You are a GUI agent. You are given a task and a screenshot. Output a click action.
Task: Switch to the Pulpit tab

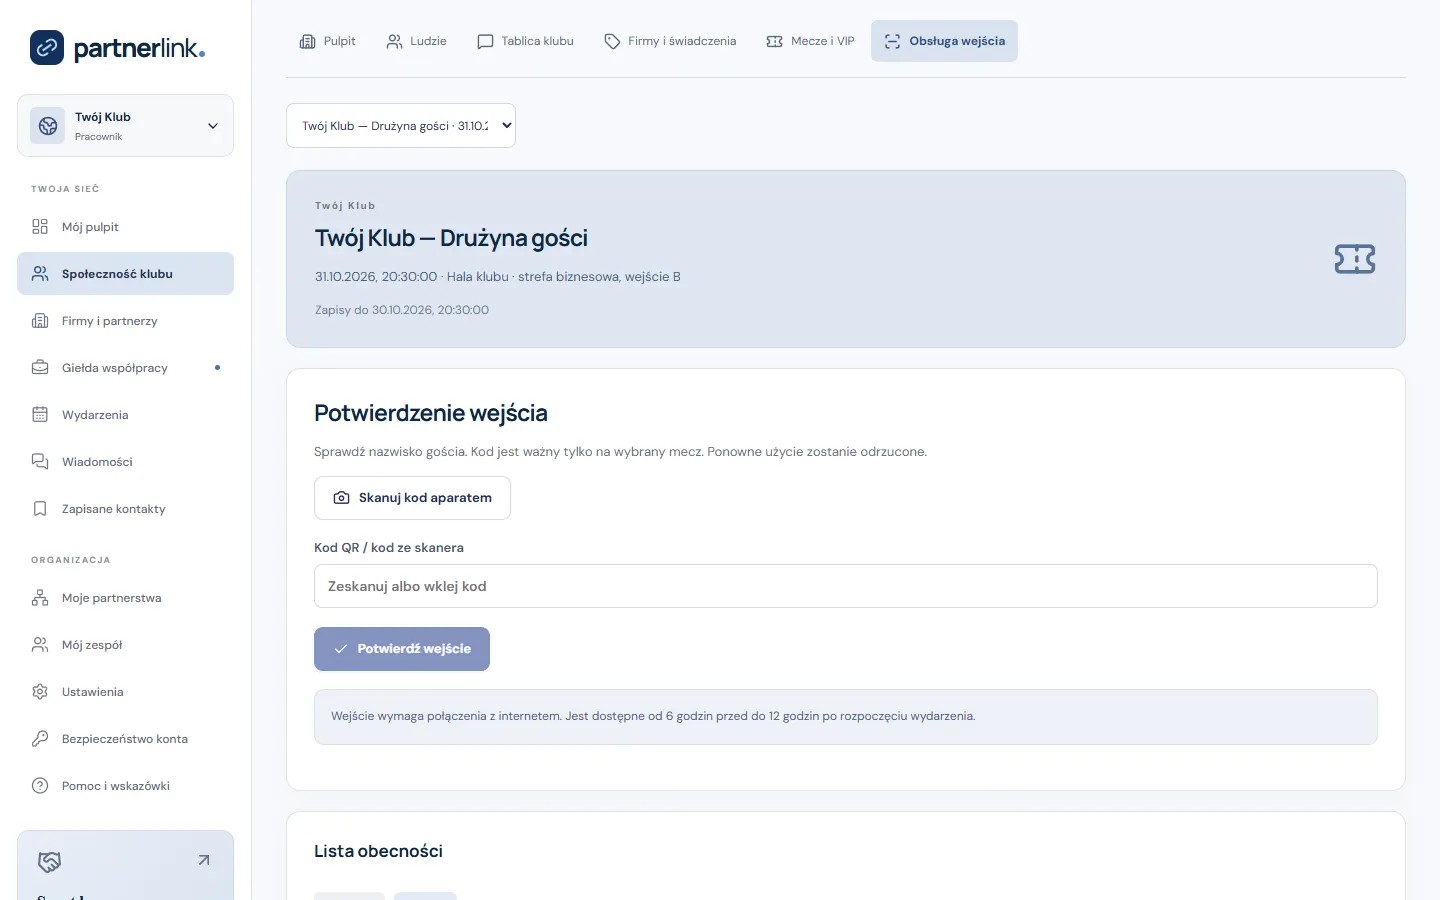pos(328,41)
